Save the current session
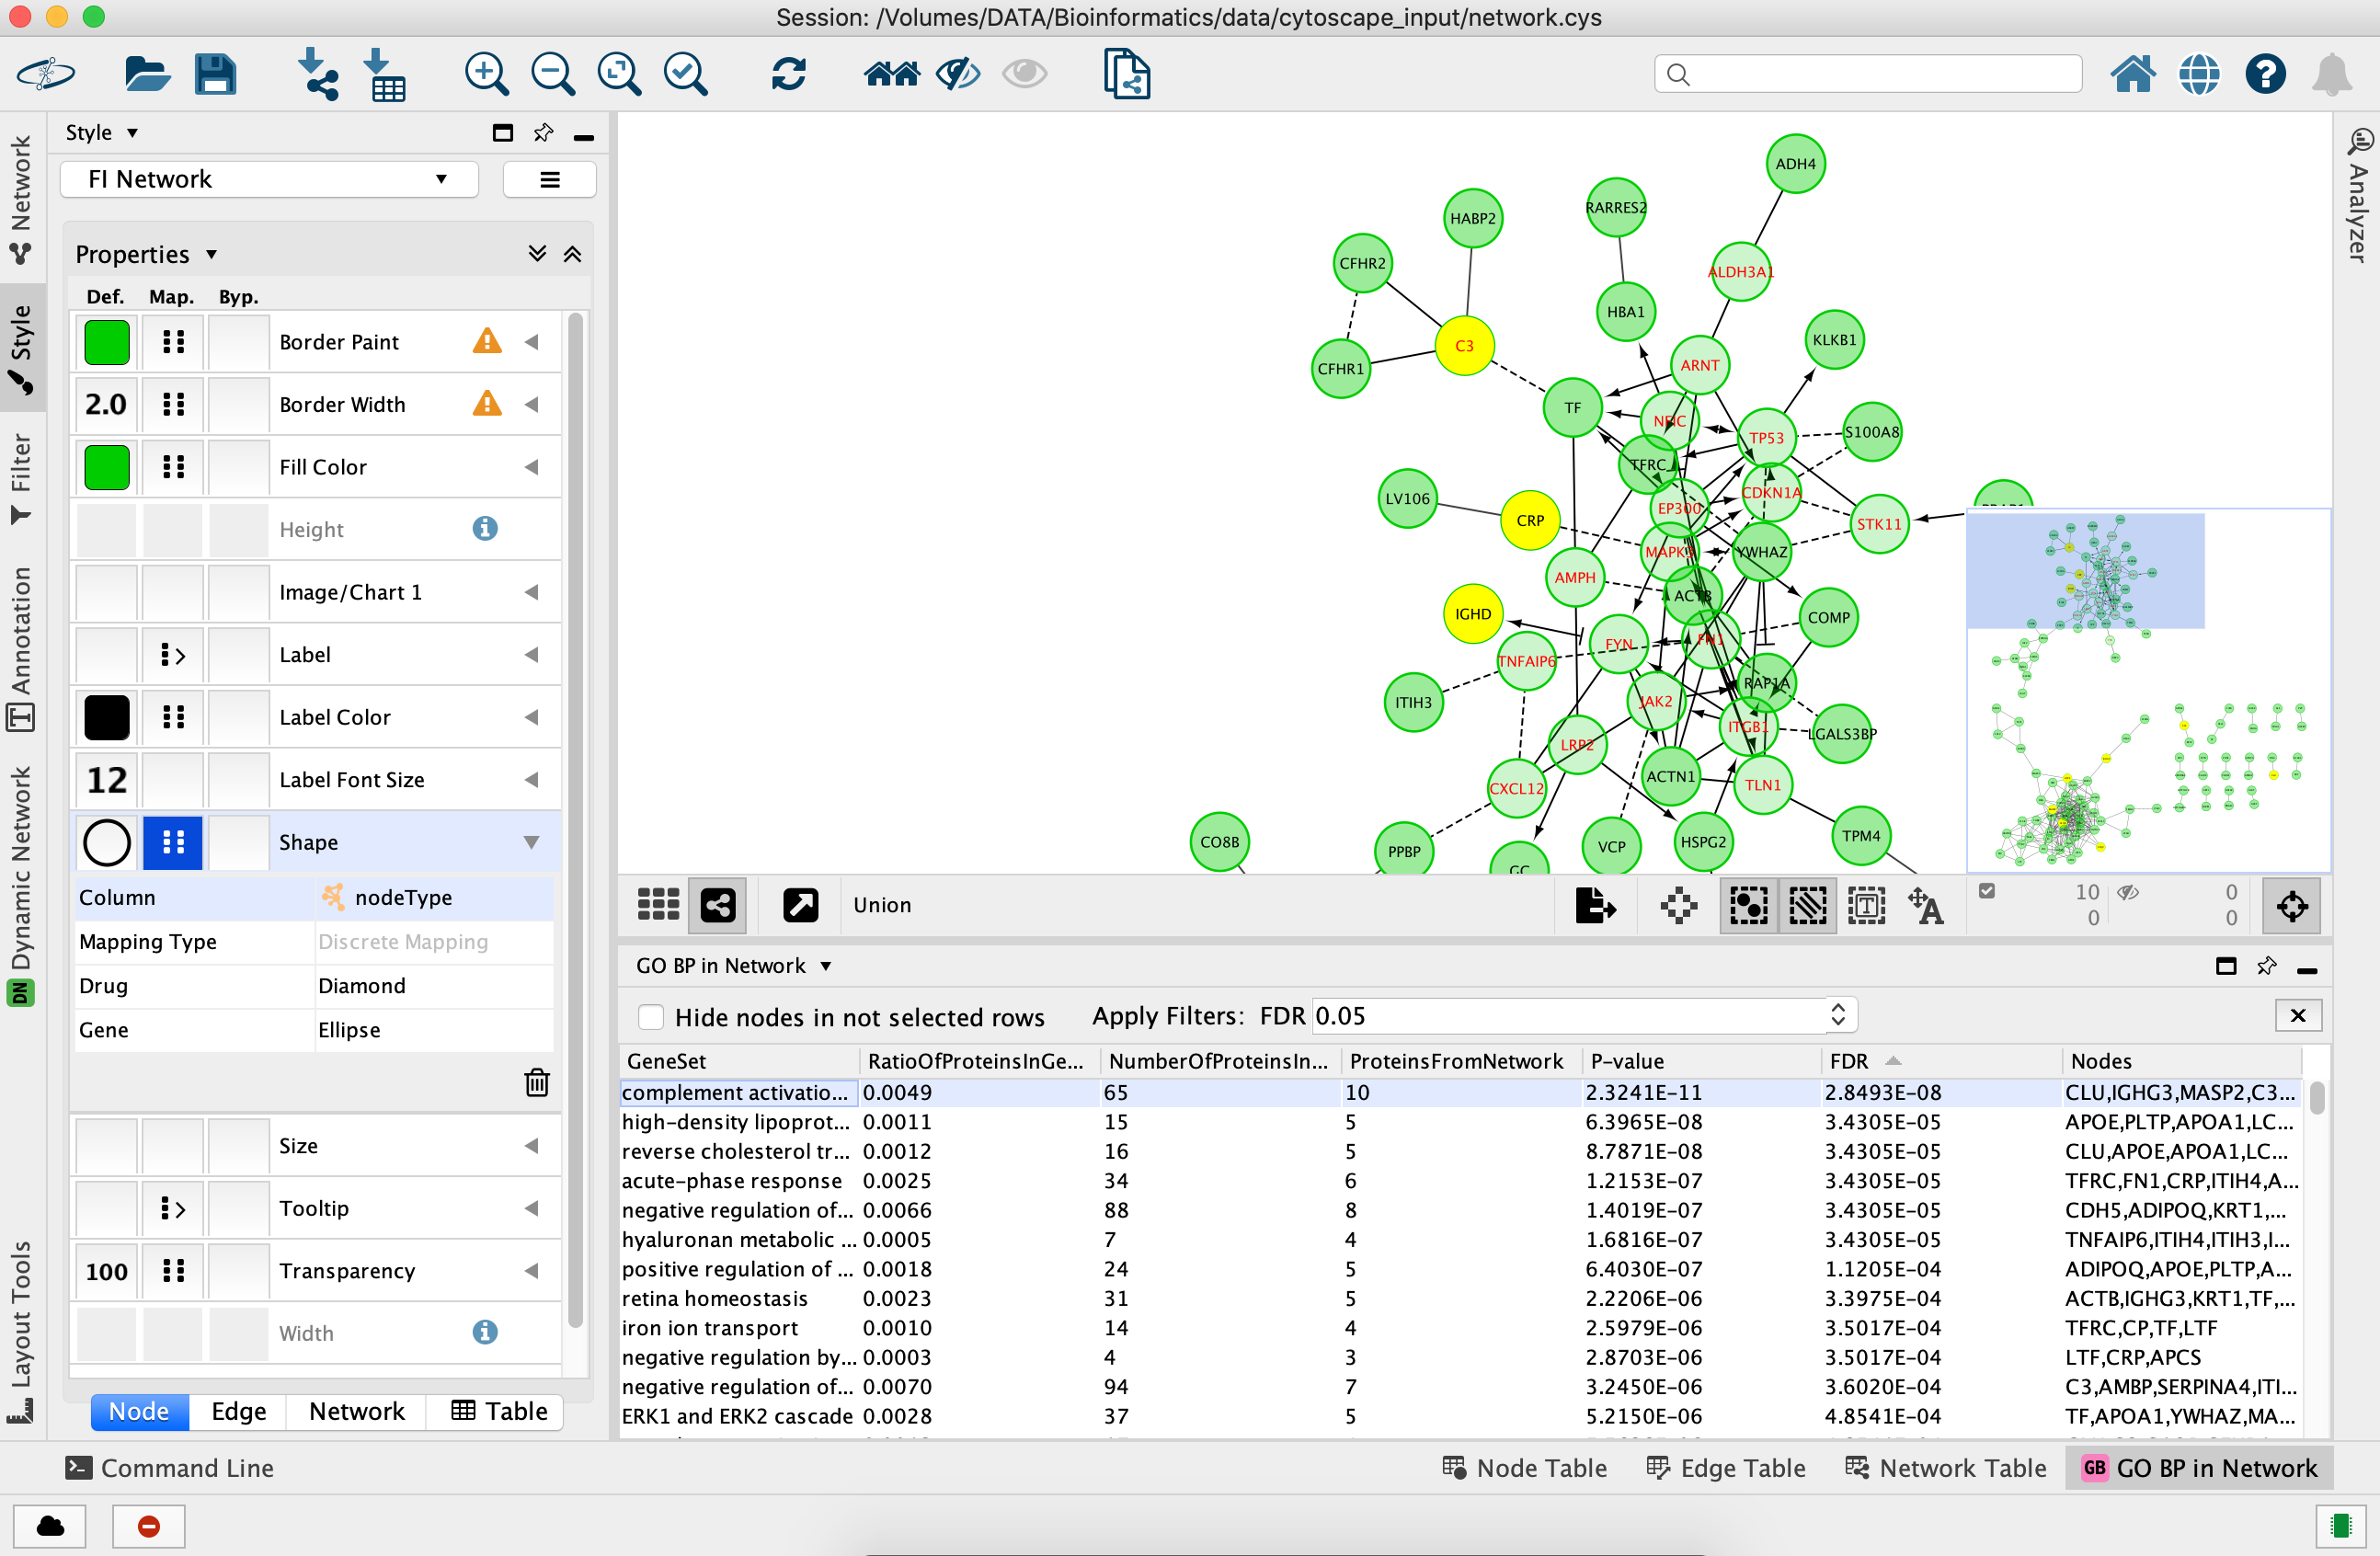Viewport: 2380px width, 1556px height. (x=215, y=75)
